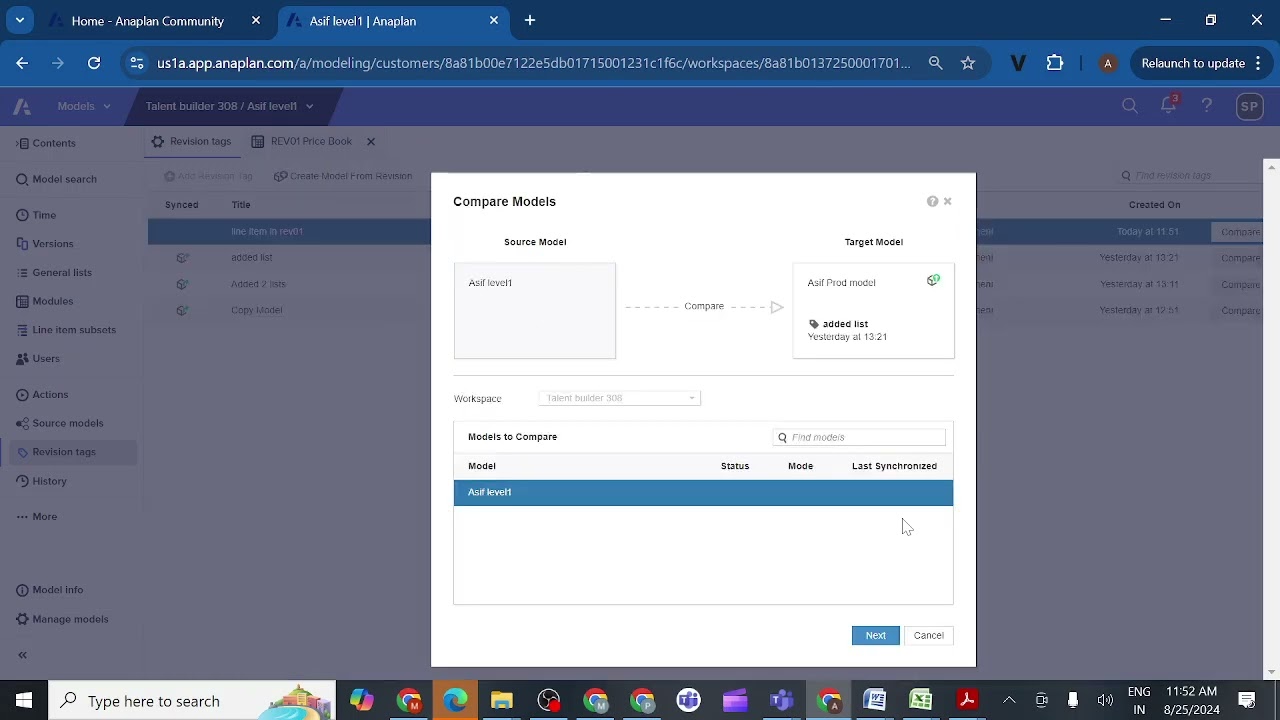Open the SP user profile avatar
The width and height of the screenshot is (1280, 720).
click(1249, 106)
